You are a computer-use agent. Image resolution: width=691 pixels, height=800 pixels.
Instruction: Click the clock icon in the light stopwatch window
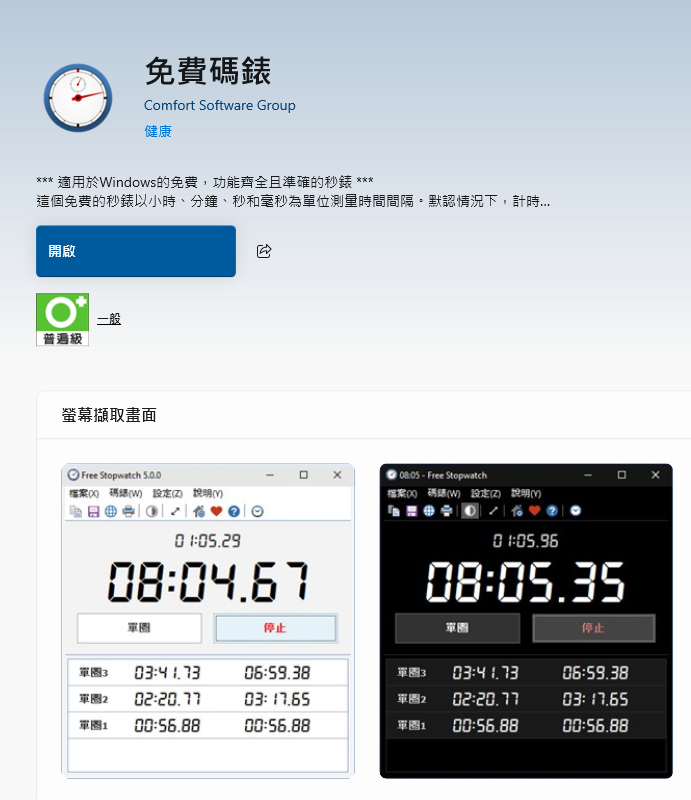[x=258, y=511]
